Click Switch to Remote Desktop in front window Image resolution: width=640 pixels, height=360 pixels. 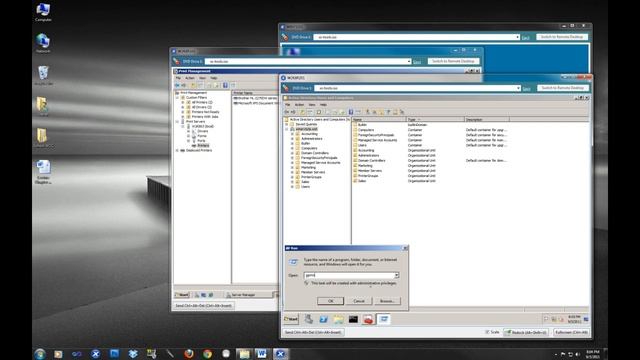[x=562, y=88]
